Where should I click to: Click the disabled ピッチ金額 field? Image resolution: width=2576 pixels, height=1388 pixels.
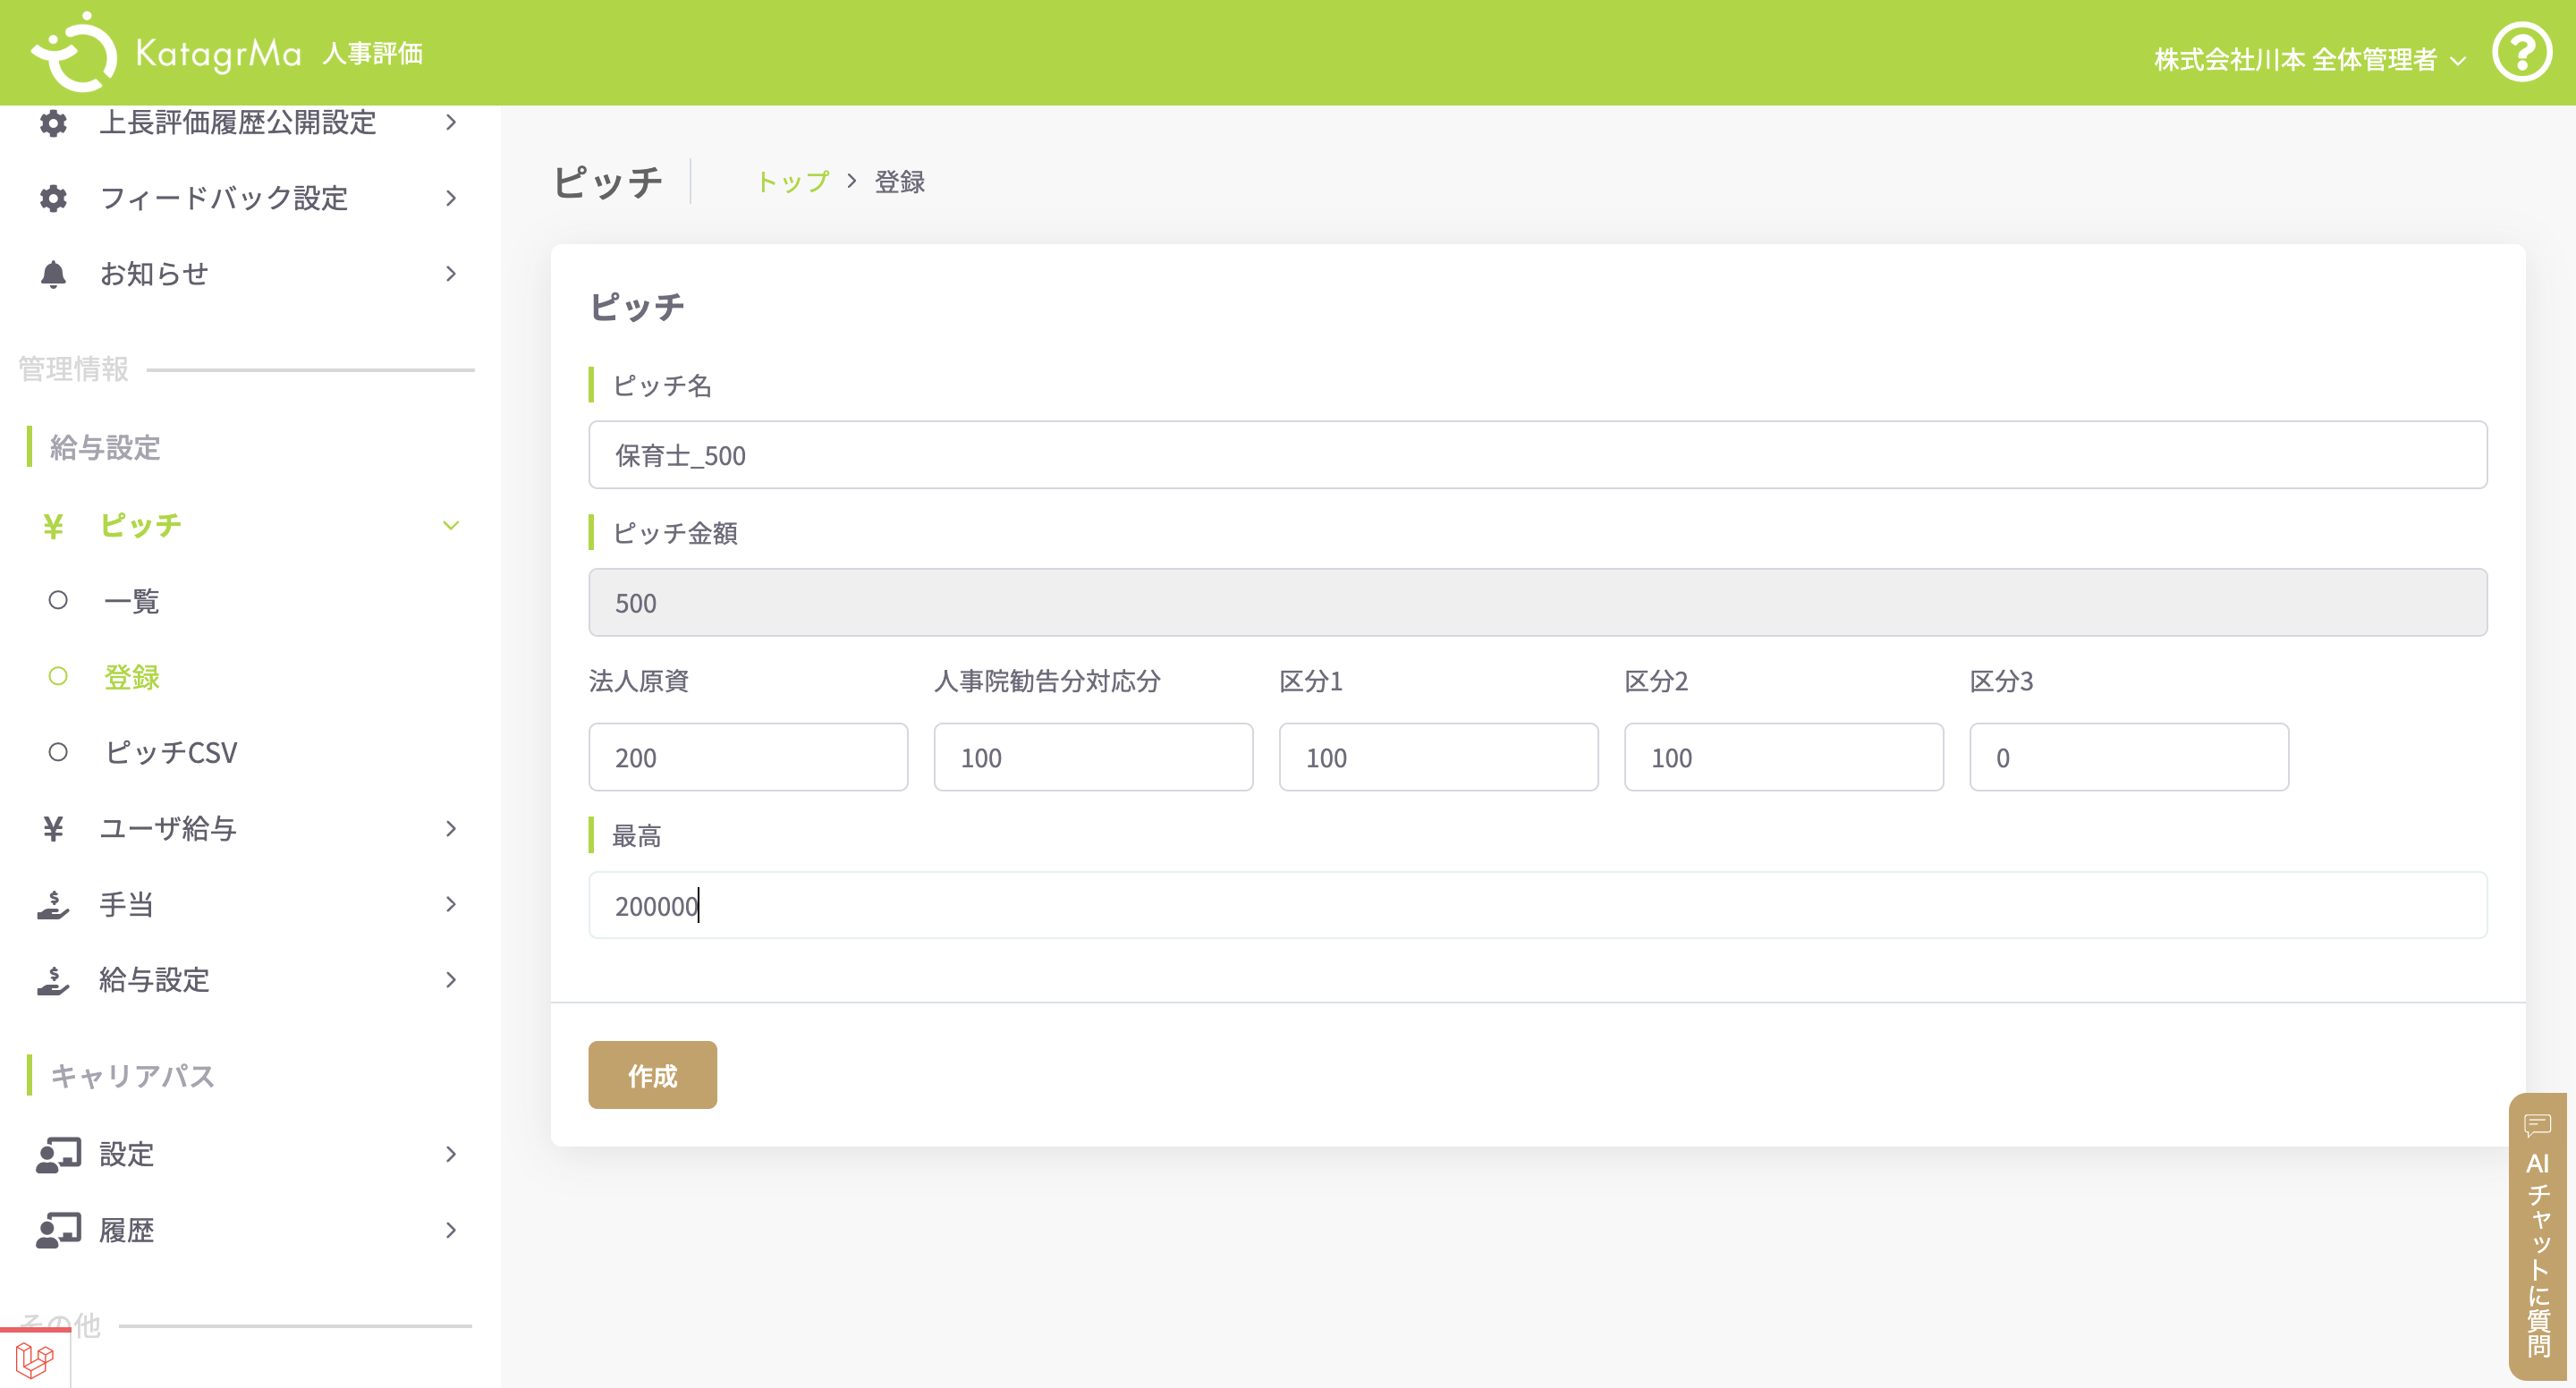pyautogui.click(x=1537, y=603)
